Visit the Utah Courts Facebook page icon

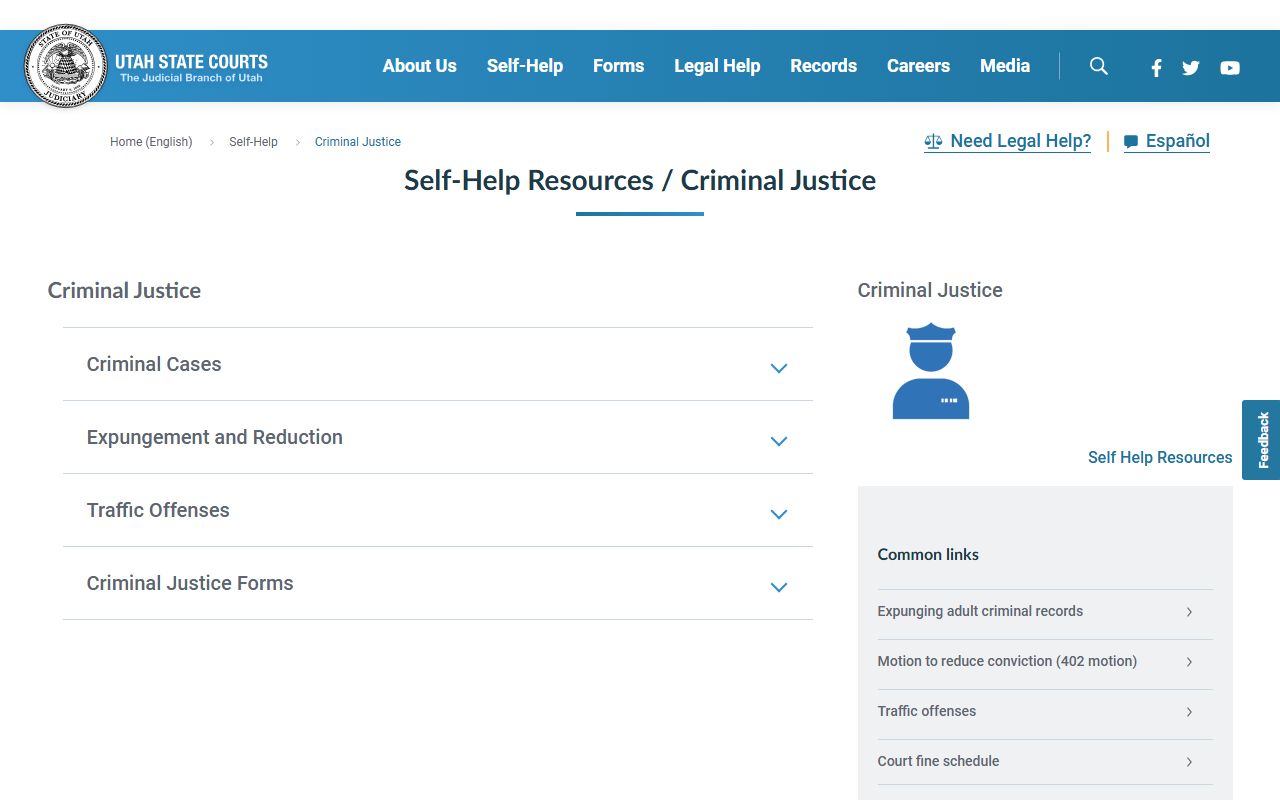click(x=1156, y=68)
